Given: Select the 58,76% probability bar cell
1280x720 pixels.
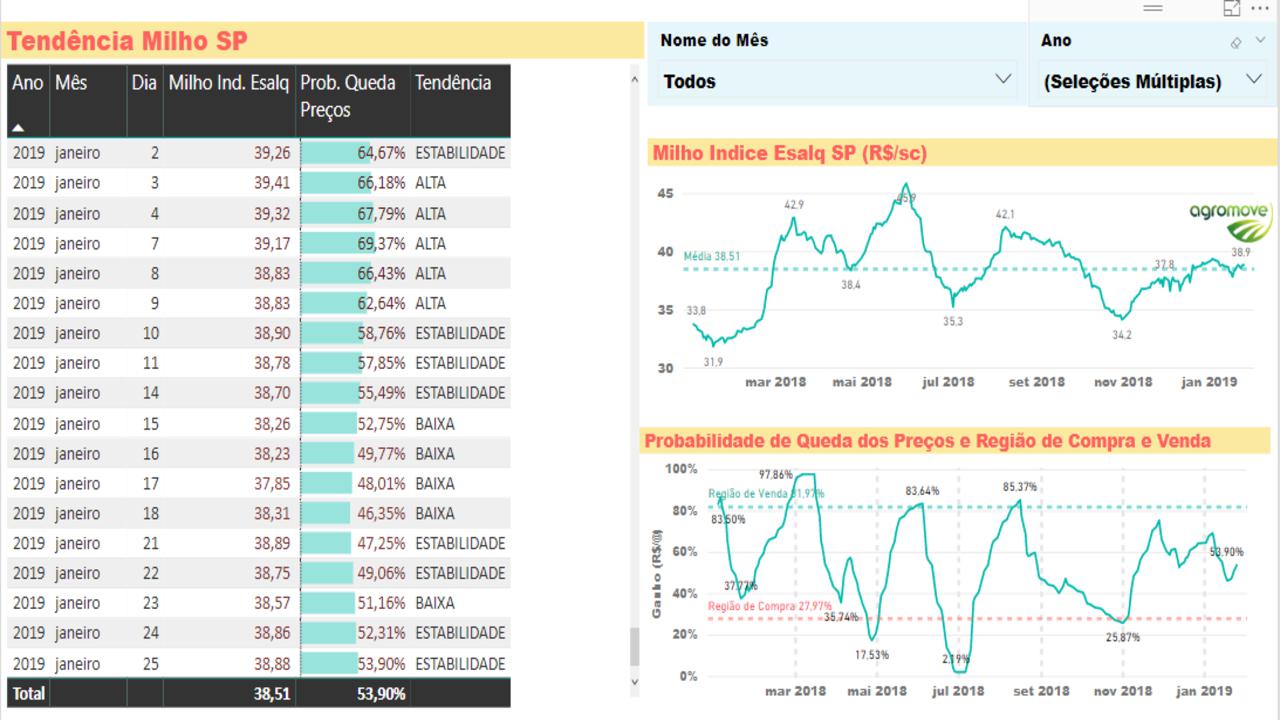Looking at the screenshot, I should coord(353,333).
